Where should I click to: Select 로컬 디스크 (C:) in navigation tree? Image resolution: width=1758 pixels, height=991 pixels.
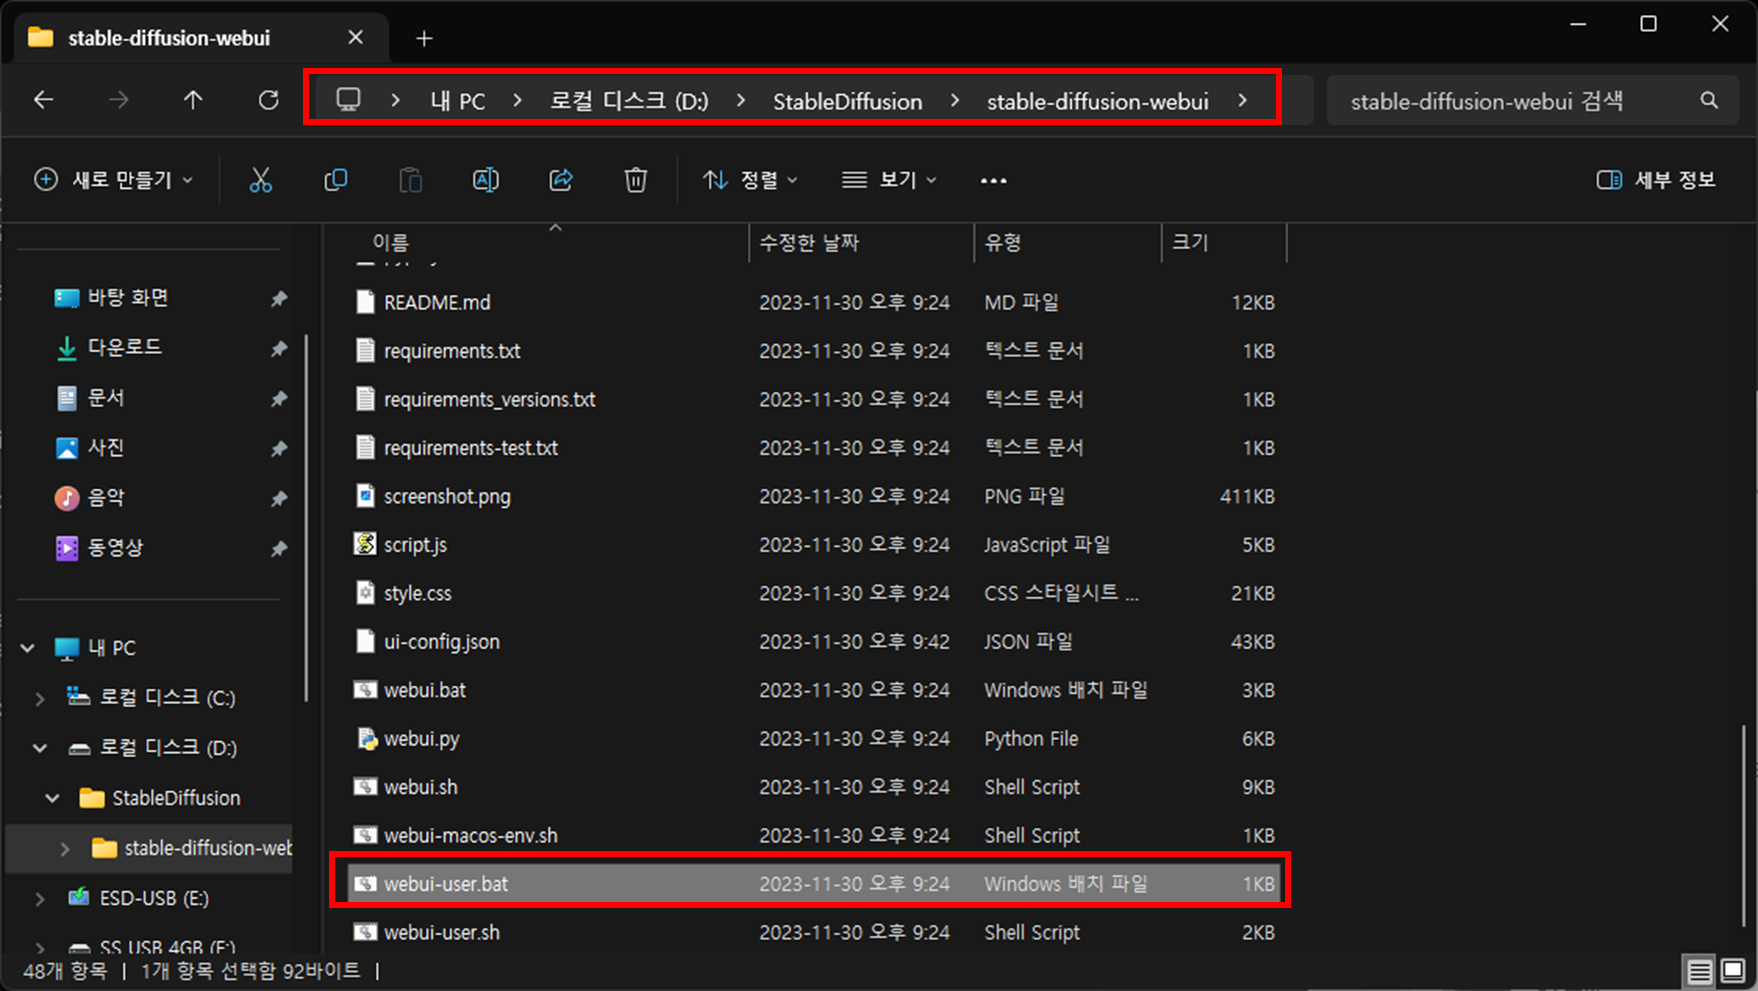152,698
